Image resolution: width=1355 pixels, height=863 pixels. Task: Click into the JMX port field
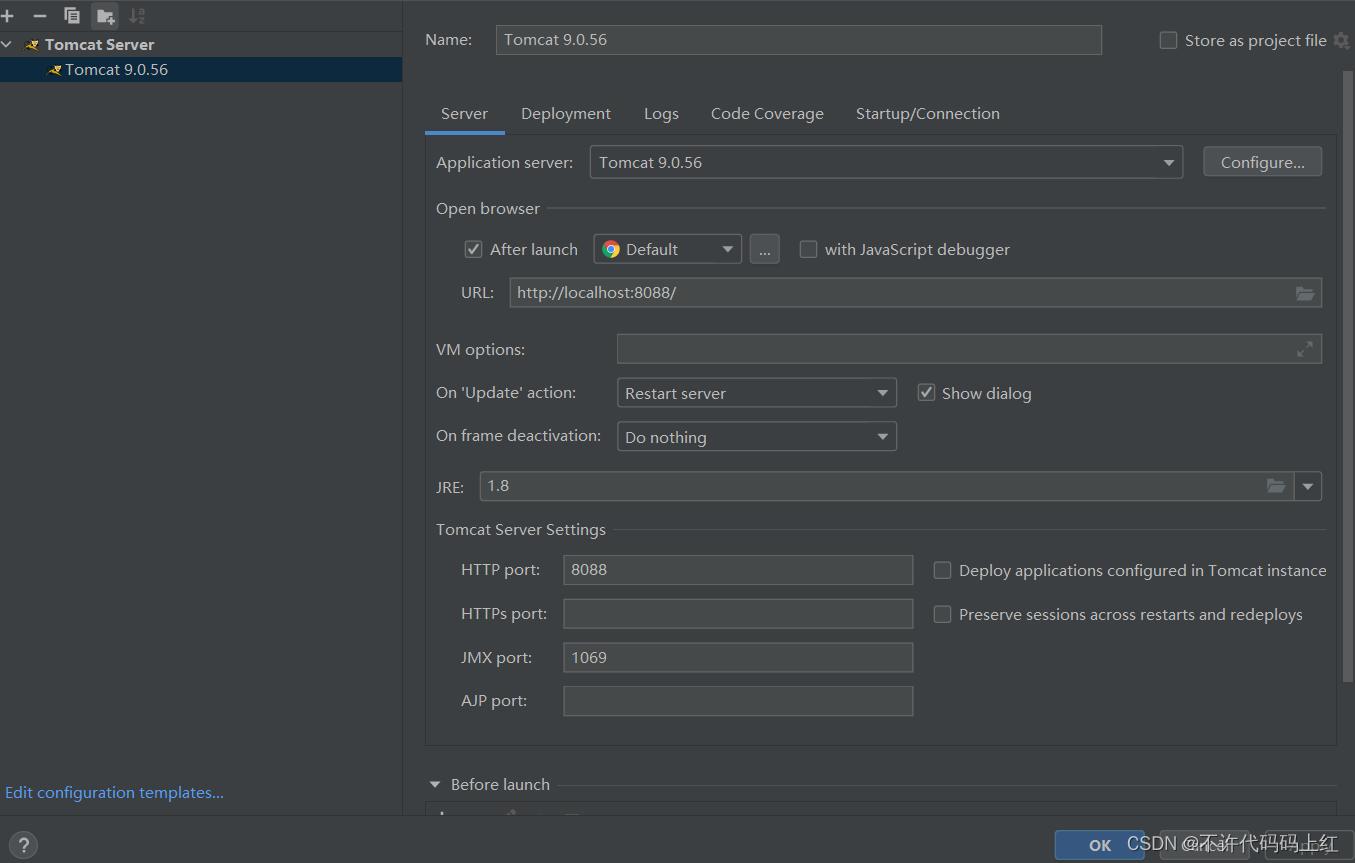click(x=738, y=657)
